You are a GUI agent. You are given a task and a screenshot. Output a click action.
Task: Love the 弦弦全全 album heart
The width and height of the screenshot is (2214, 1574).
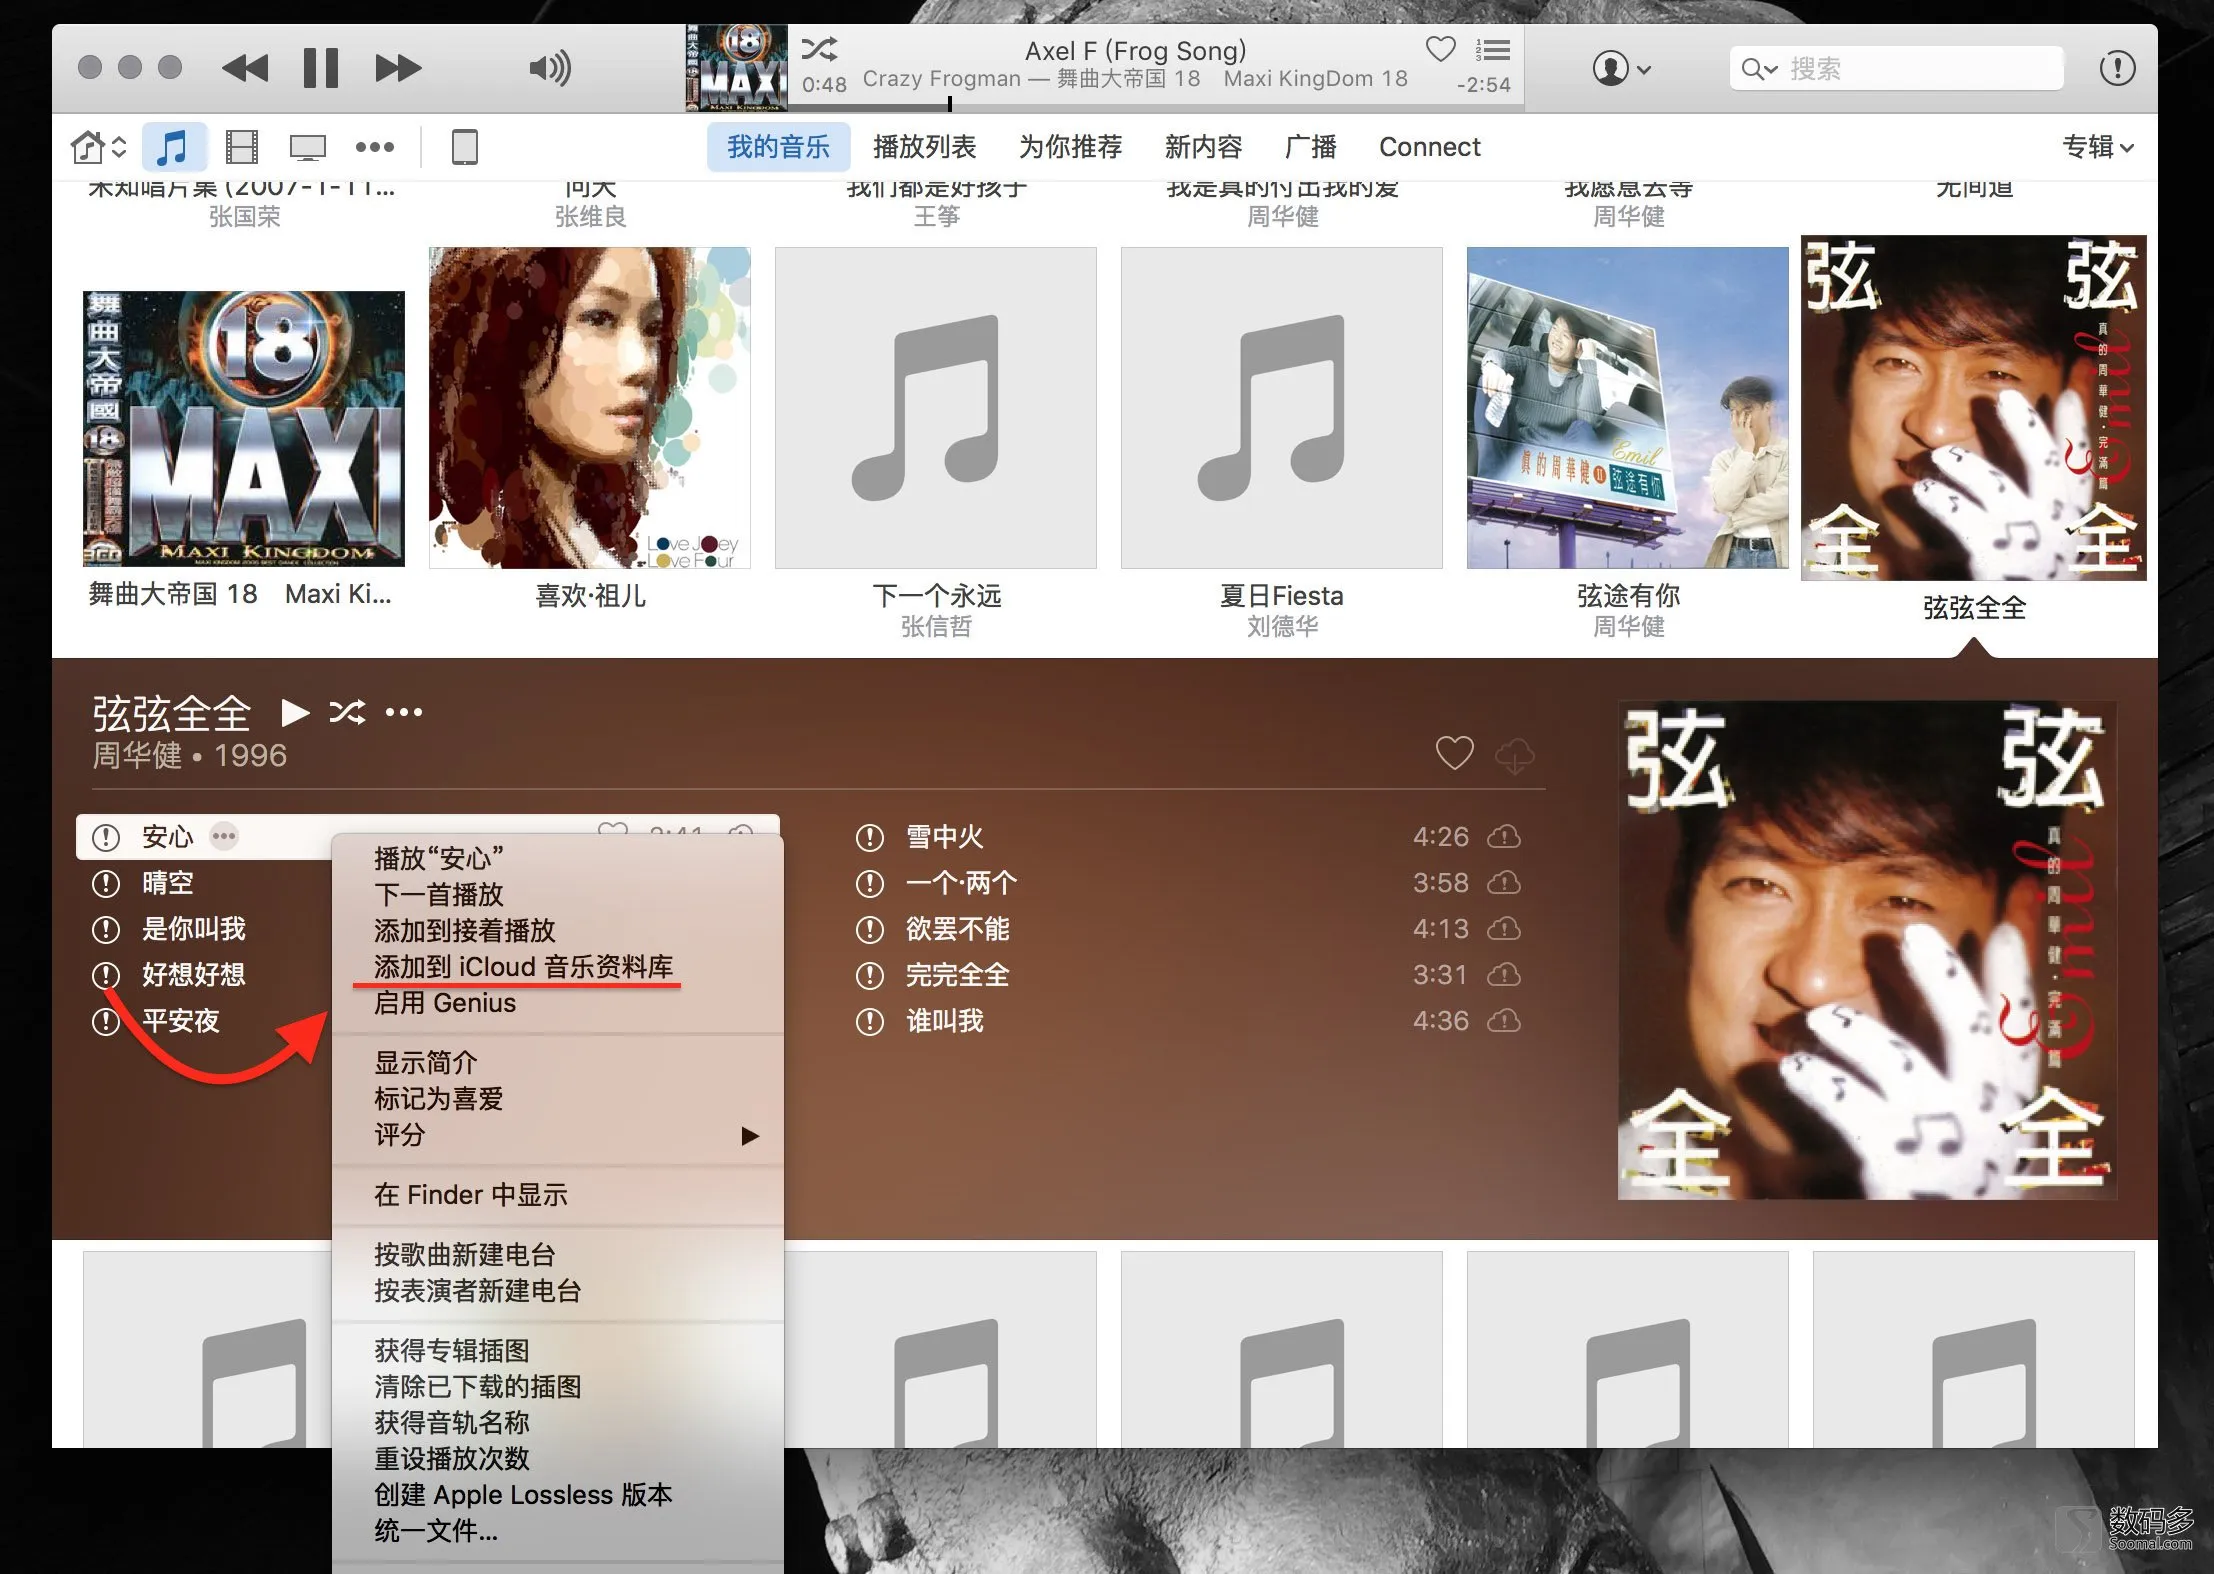1454,753
